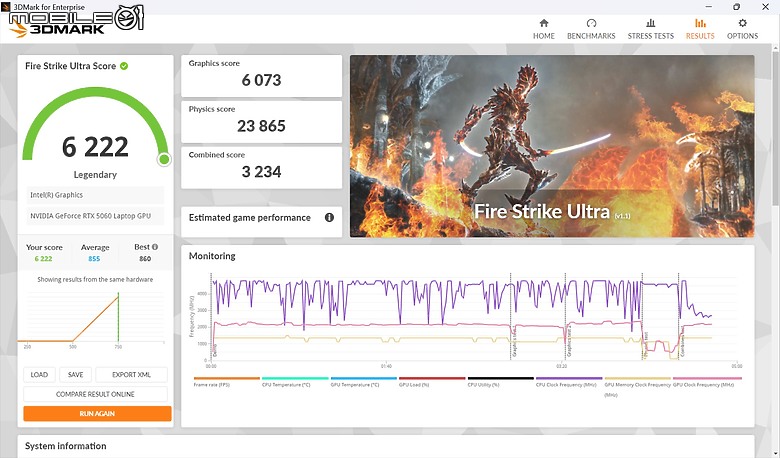Click COMPARE RESULT ONLINE button
The height and width of the screenshot is (458, 780).
pos(95,394)
